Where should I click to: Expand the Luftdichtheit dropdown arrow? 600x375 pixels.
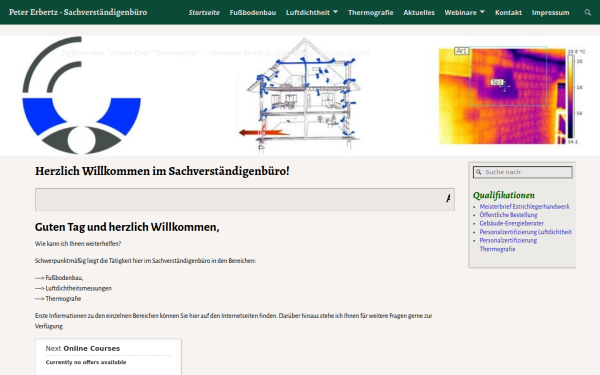click(x=336, y=12)
